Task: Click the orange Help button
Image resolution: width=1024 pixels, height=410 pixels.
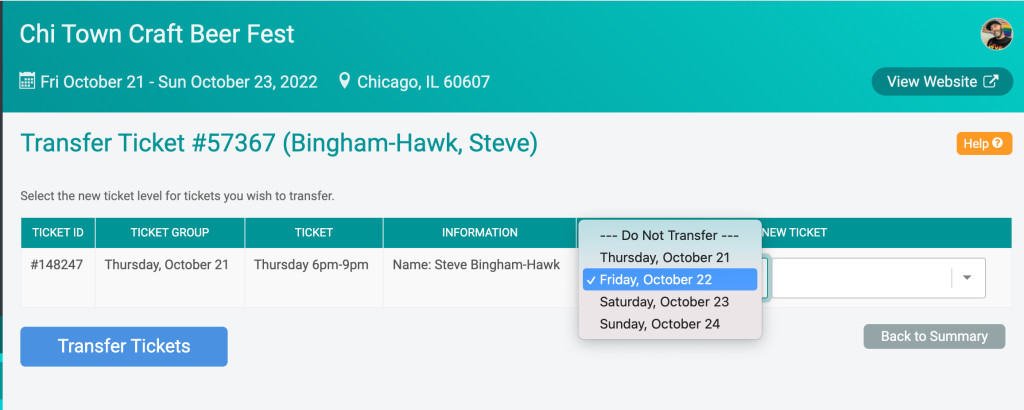Action: [984, 143]
